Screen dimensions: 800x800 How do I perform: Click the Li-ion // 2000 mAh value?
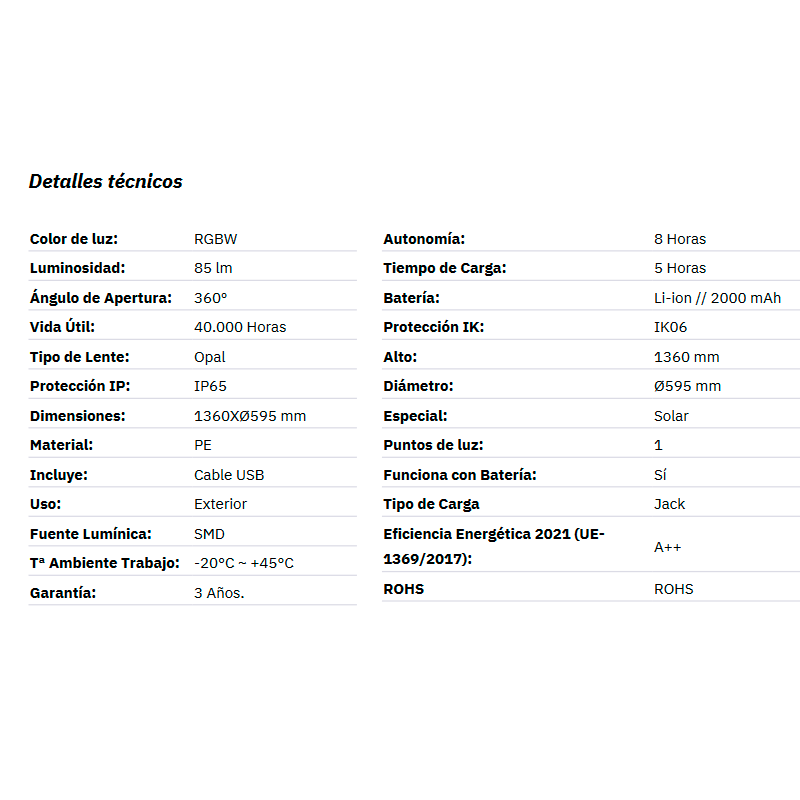click(x=717, y=298)
